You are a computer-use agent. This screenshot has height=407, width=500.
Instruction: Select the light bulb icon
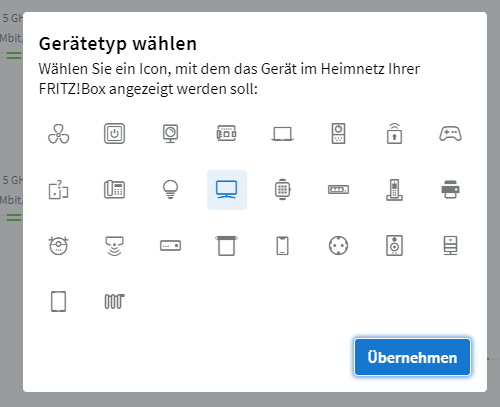click(170, 190)
